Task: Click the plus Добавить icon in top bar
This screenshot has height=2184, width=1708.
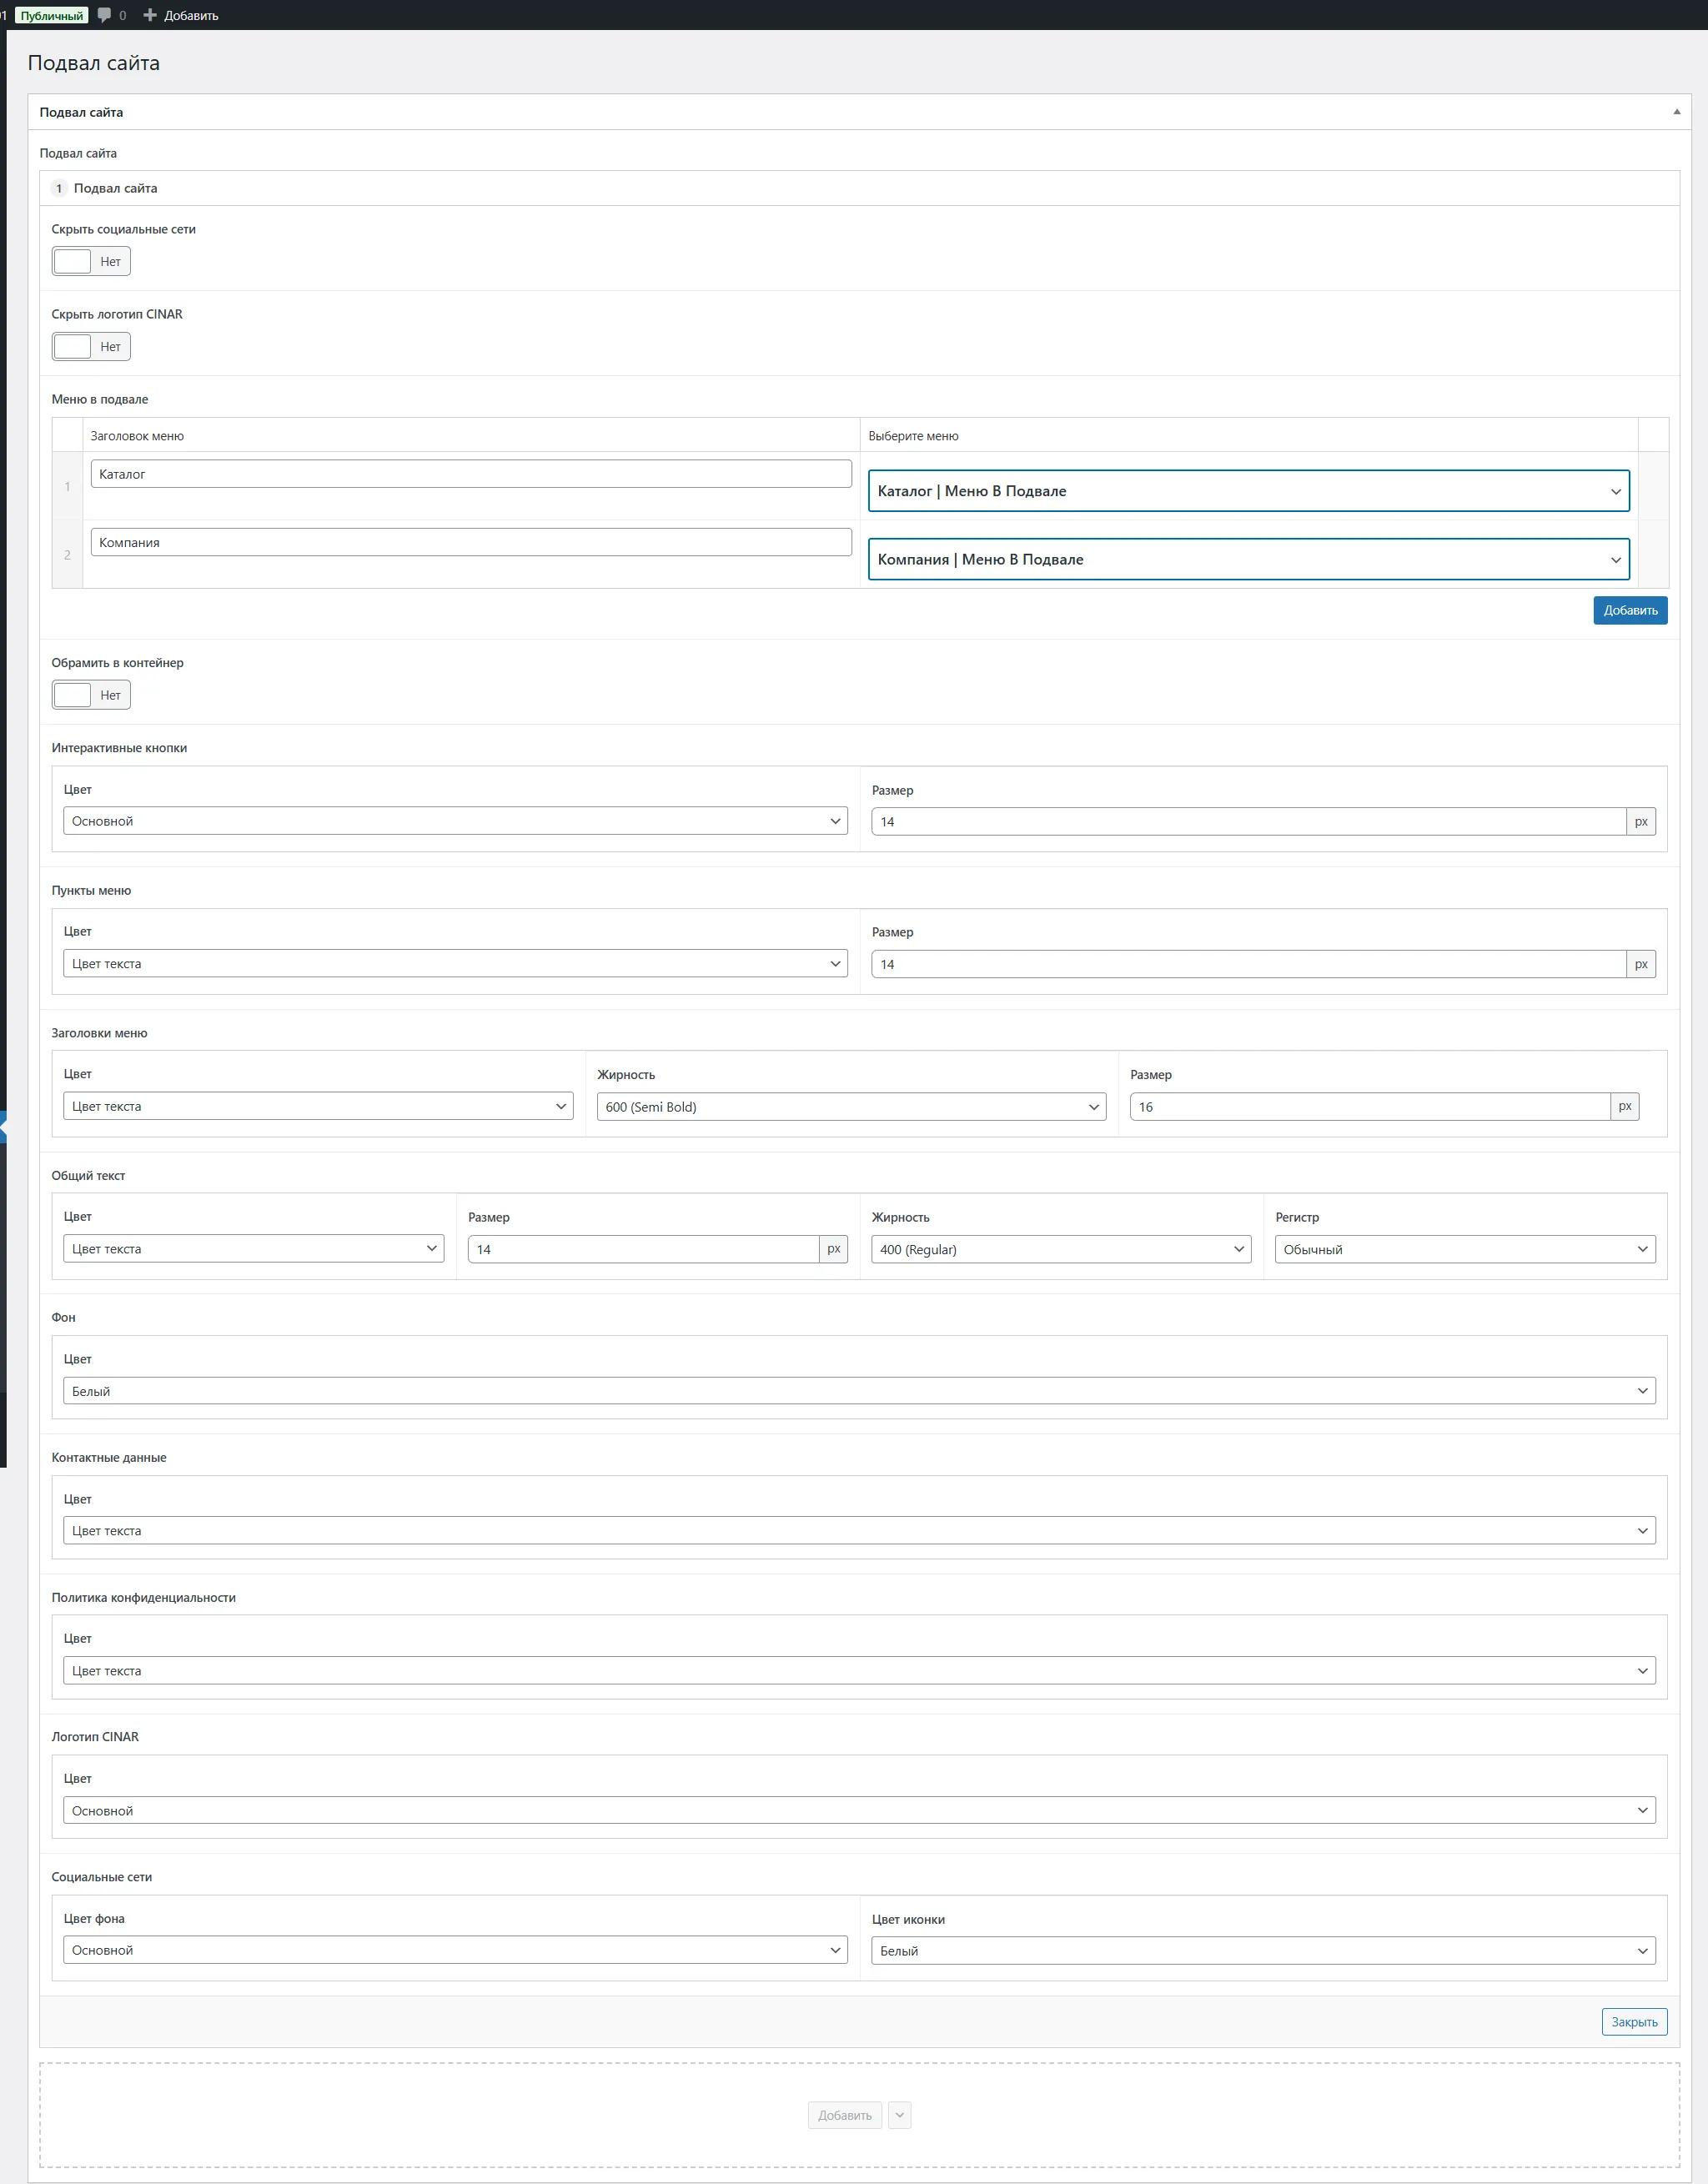Action: [x=150, y=15]
